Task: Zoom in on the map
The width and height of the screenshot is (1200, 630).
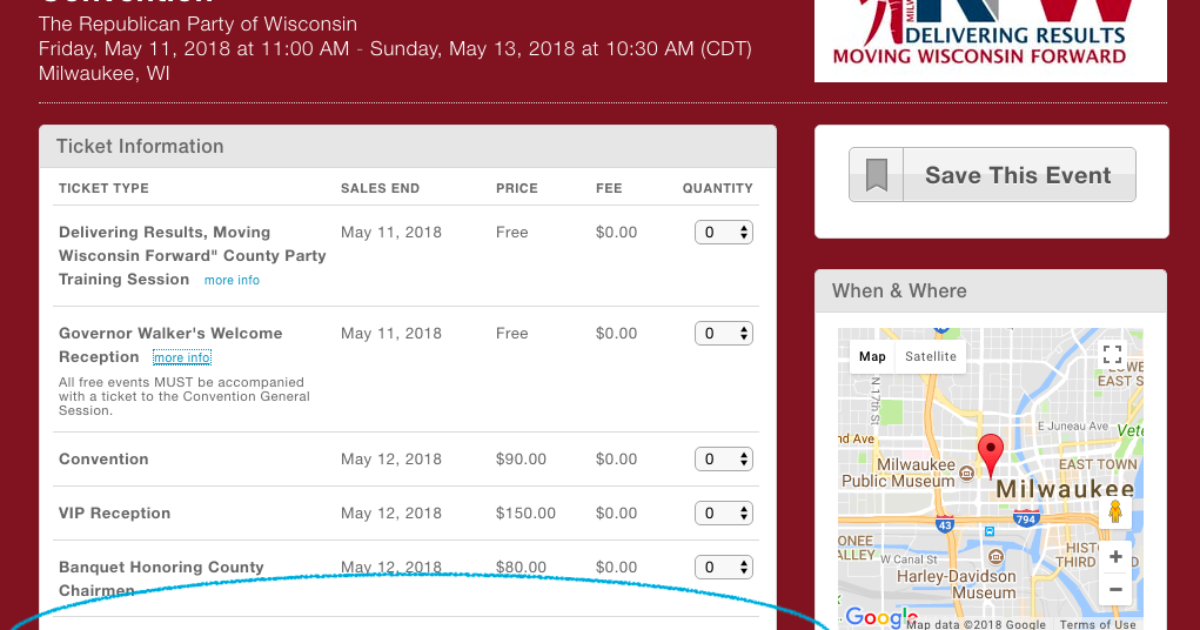Action: pyautogui.click(x=1115, y=557)
